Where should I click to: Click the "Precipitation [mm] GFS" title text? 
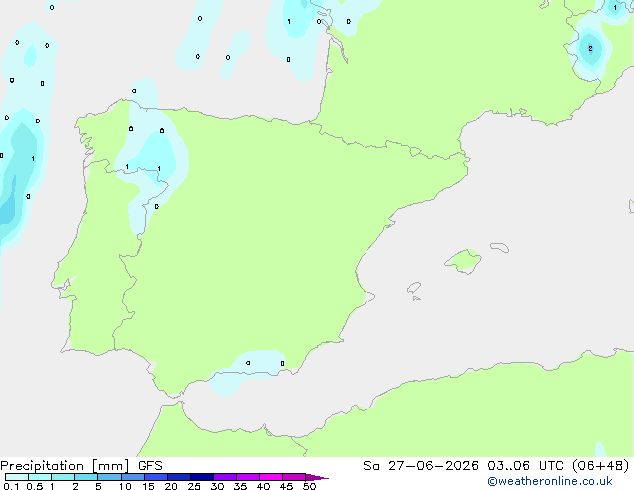click(81, 466)
